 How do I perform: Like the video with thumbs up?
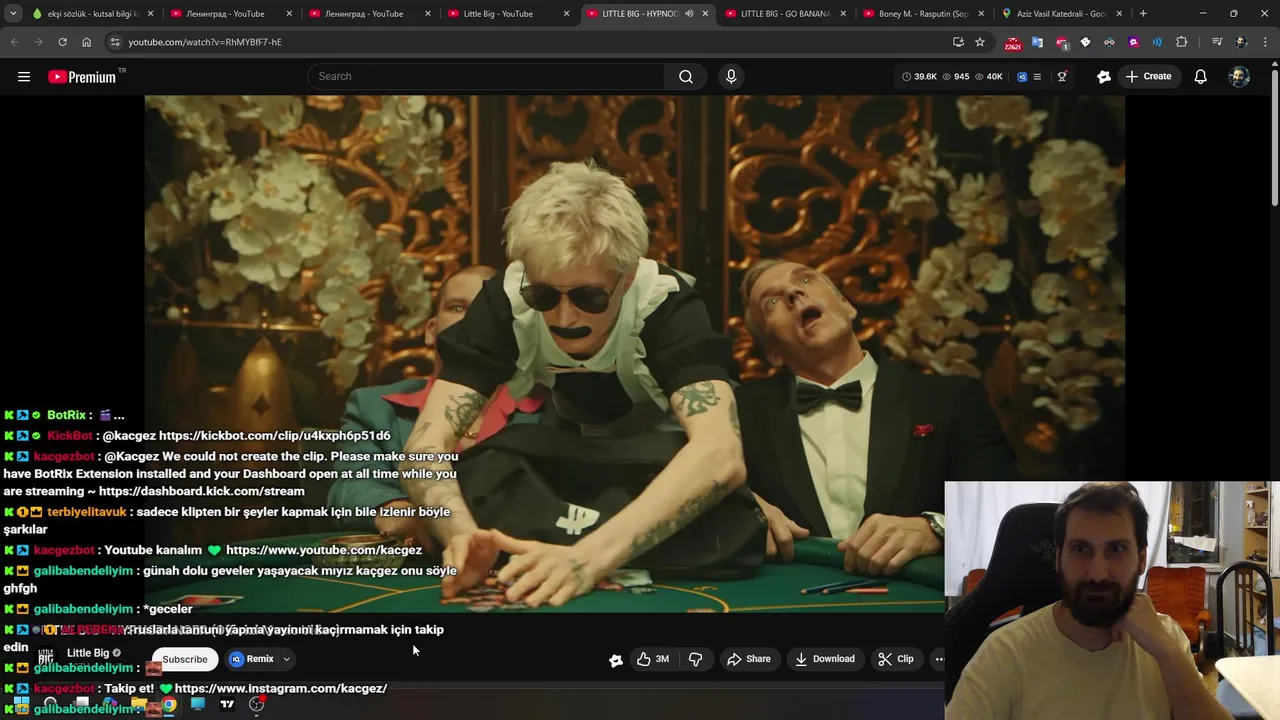(x=653, y=659)
